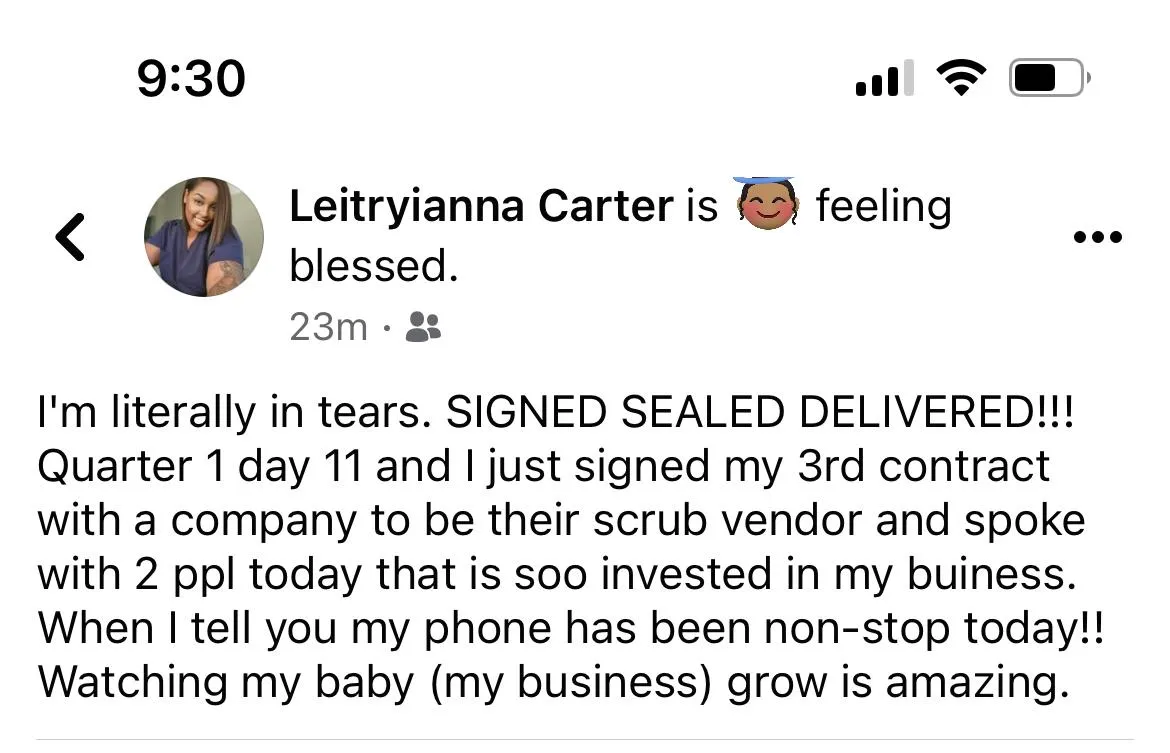Tap the smiling halo feeling emoji
1170x753 pixels.
pyautogui.click(x=766, y=204)
